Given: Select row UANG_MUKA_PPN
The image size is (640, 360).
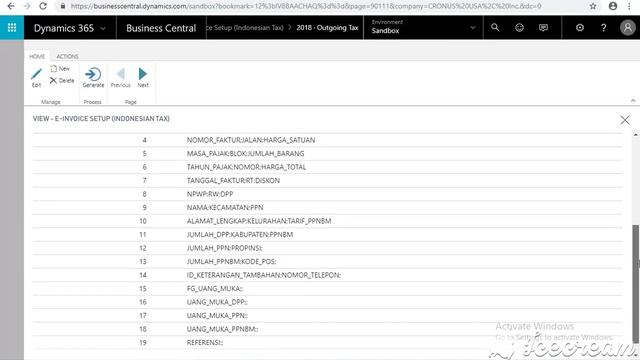Looking at the screenshot, I should [327, 315].
